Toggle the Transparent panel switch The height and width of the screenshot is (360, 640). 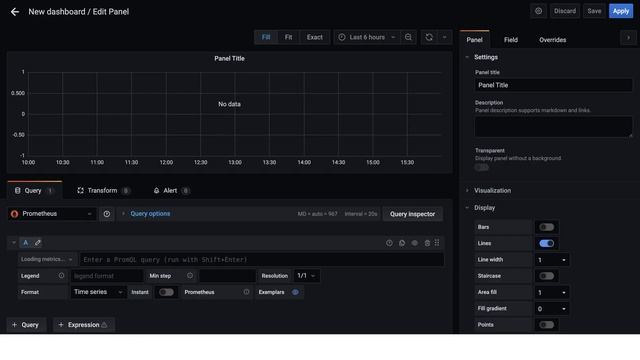[x=482, y=167]
